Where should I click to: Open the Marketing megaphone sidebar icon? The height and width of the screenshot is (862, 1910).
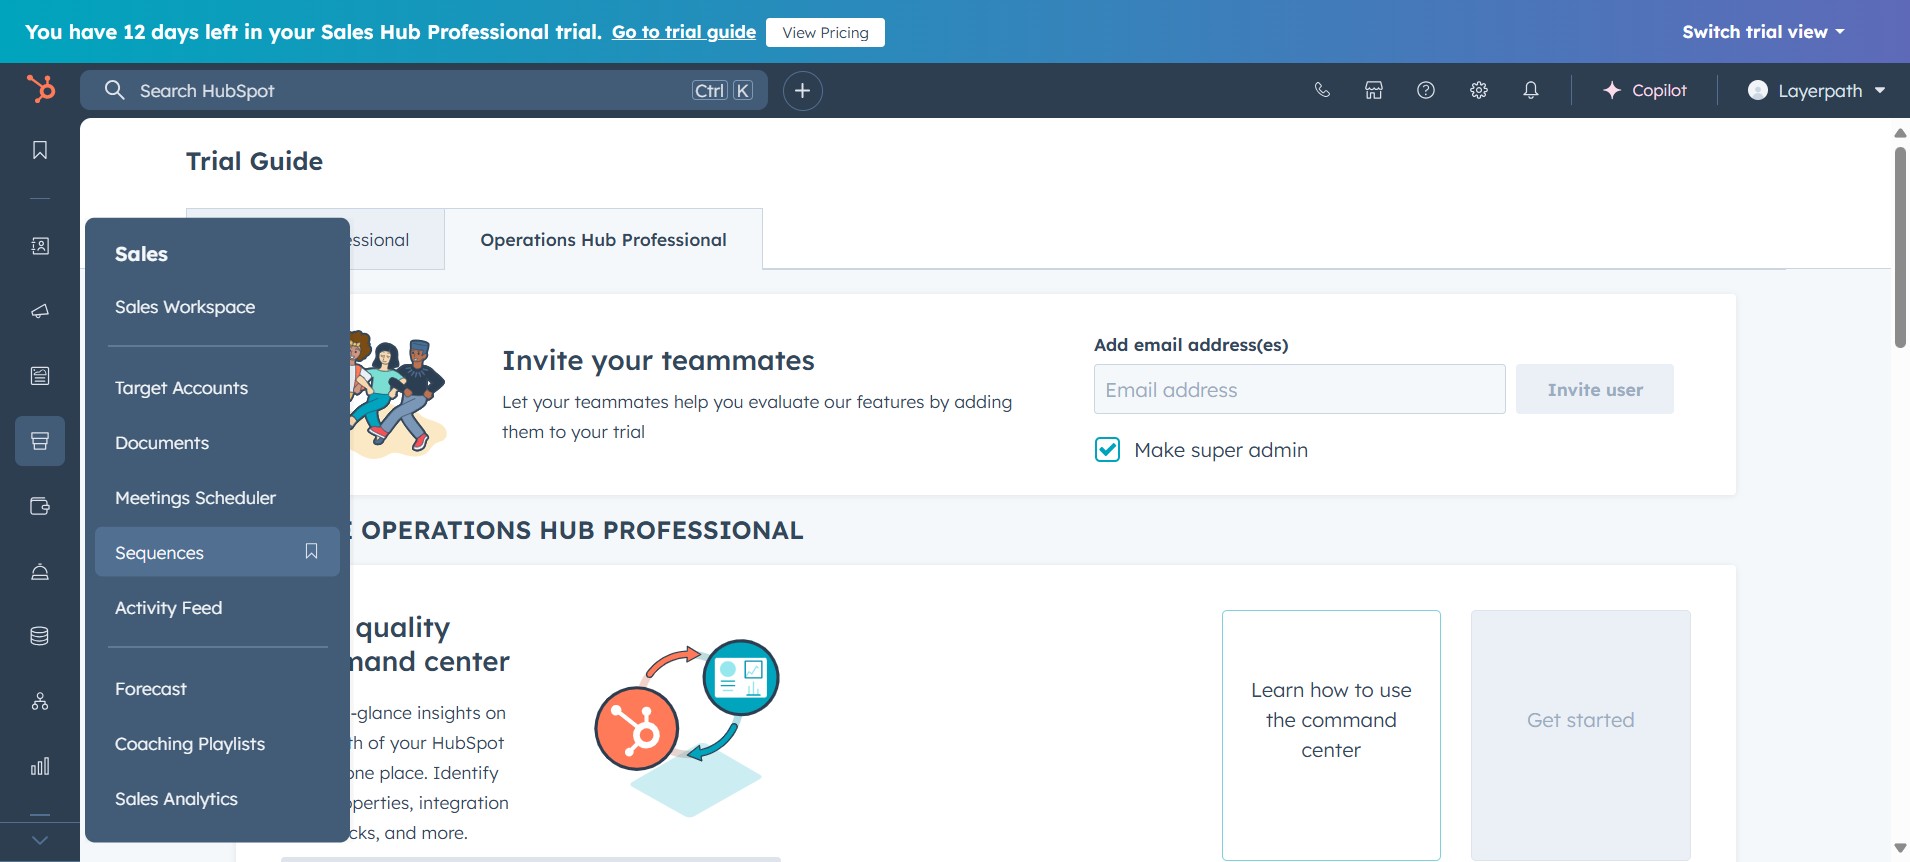pos(40,311)
